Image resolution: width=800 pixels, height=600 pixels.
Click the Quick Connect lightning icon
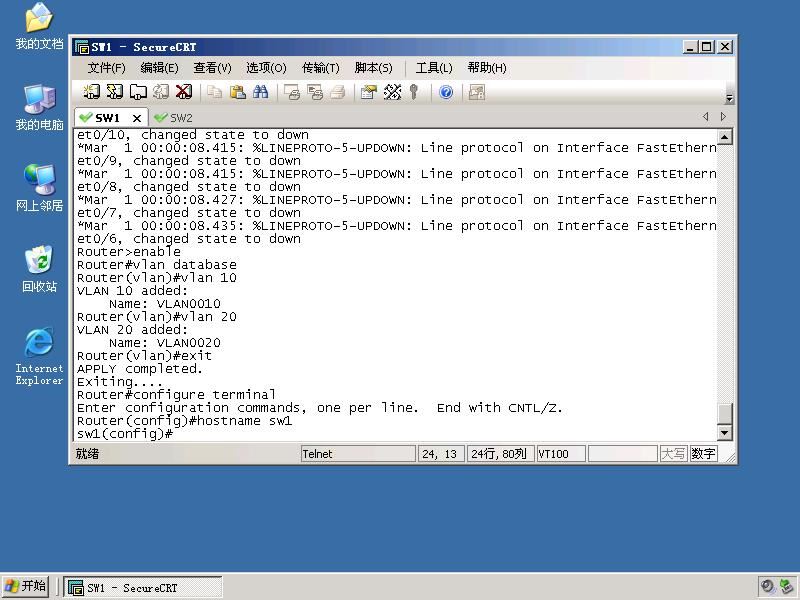[x=115, y=92]
